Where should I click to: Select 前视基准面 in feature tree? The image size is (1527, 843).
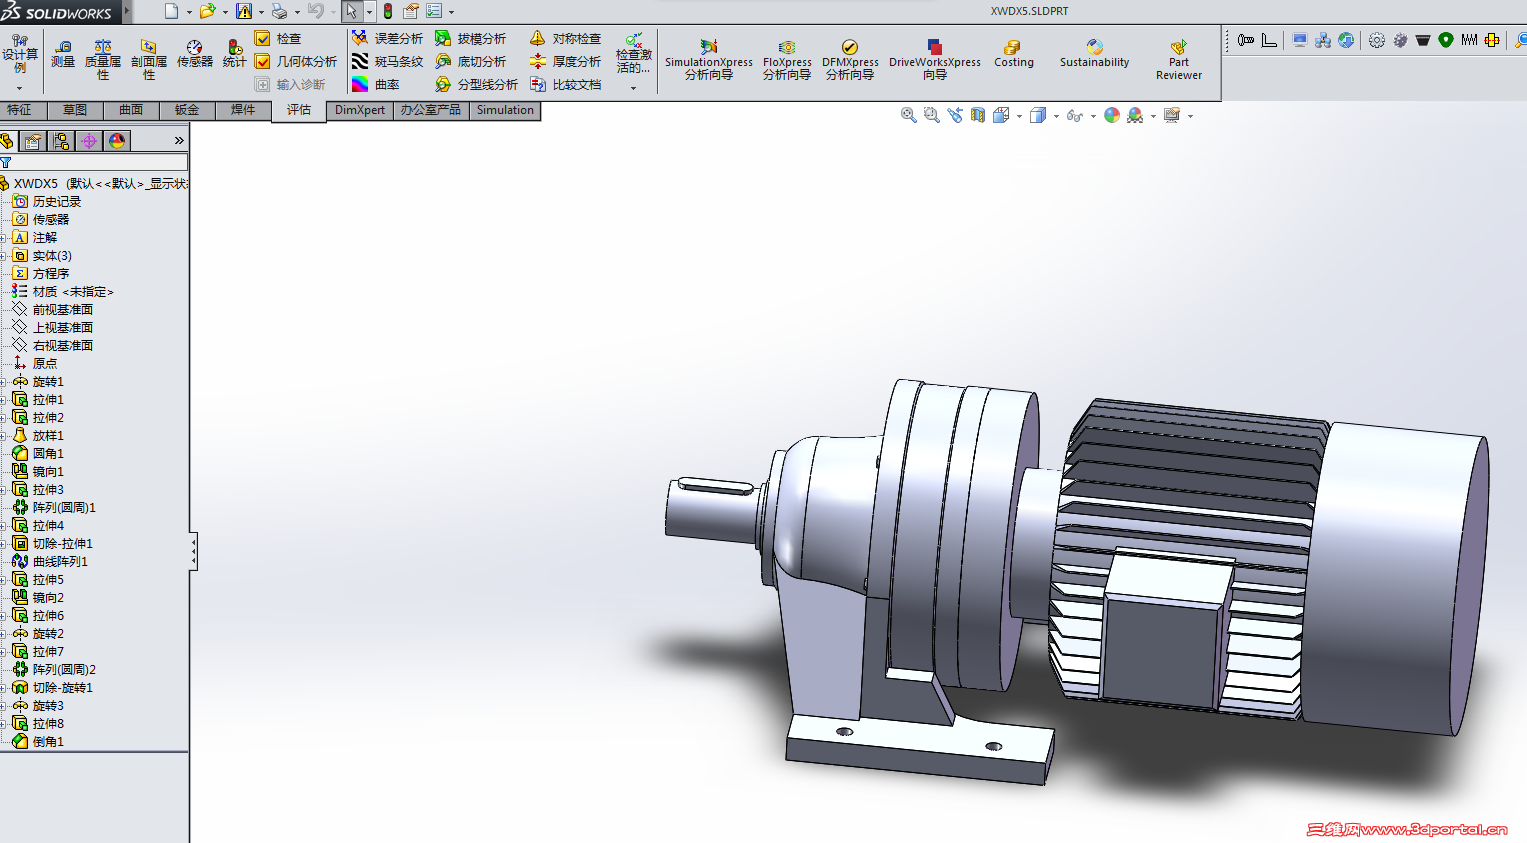62,310
